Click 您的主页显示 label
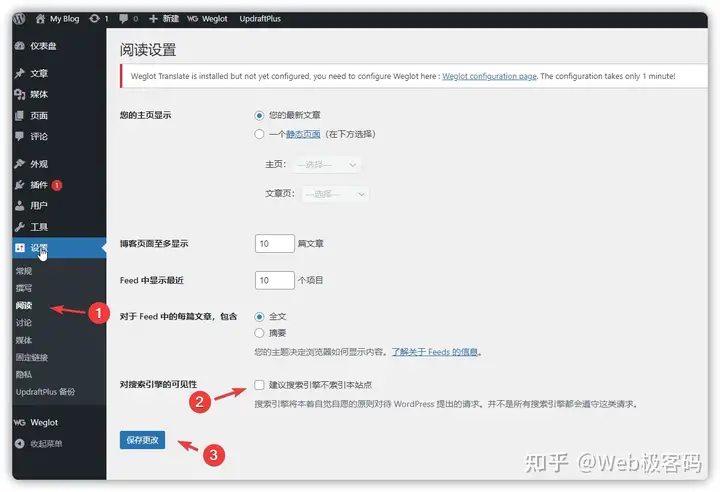The image size is (720, 492). coord(146,115)
